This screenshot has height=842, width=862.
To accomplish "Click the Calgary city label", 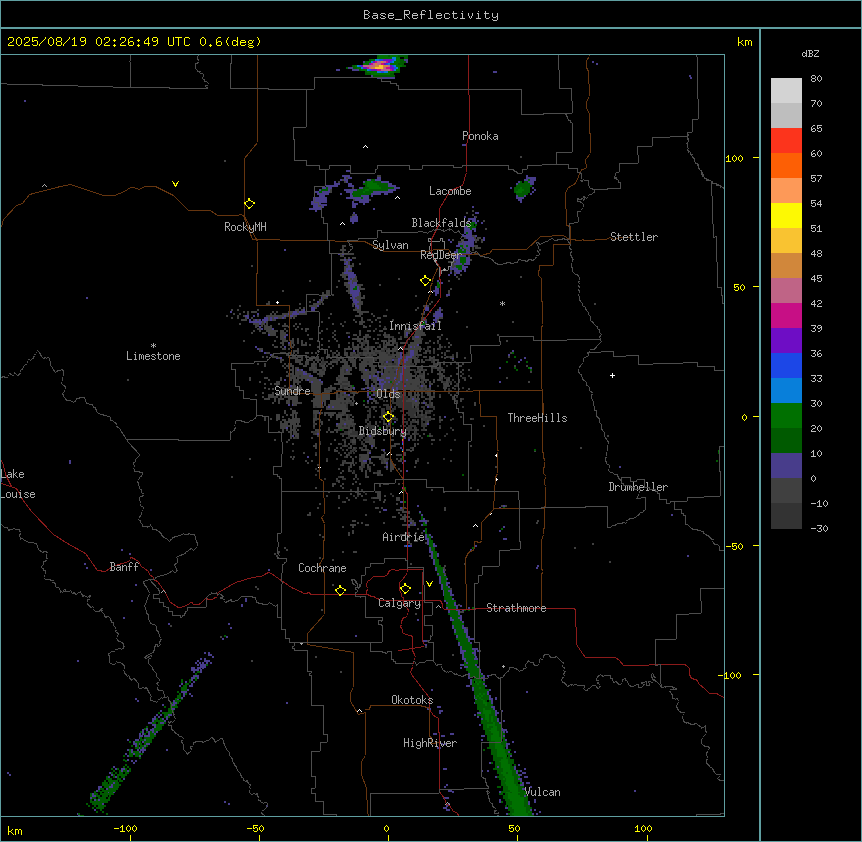I will [399, 603].
